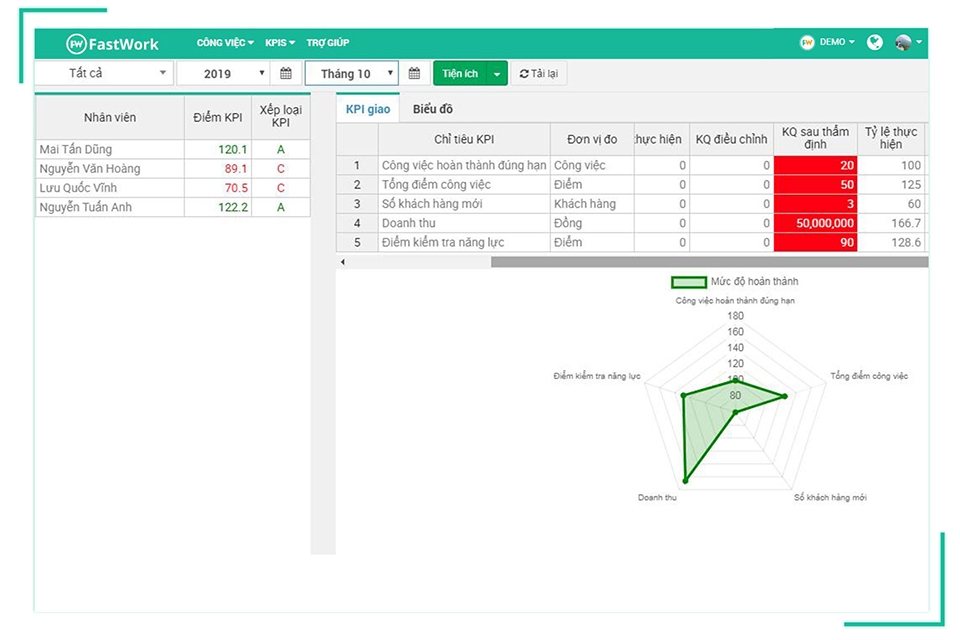The width and height of the screenshot is (960, 640).
Task: Switch to the Biểu đồ tab
Action: [434, 108]
